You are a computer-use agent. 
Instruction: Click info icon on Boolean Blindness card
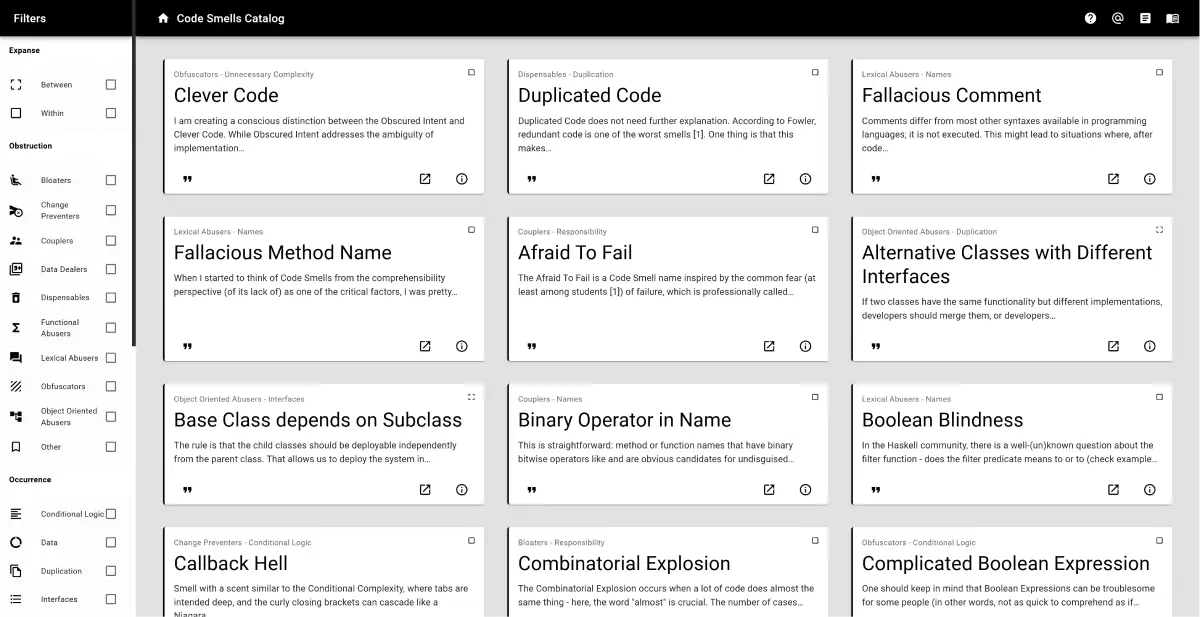[x=1149, y=490]
